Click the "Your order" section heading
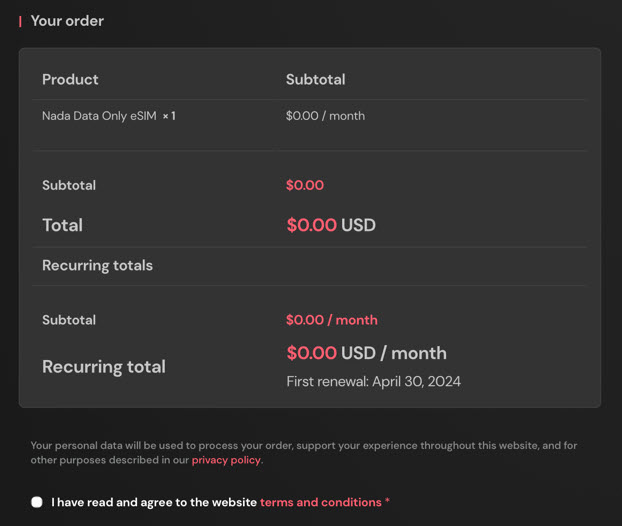This screenshot has height=526, width=622. [67, 21]
